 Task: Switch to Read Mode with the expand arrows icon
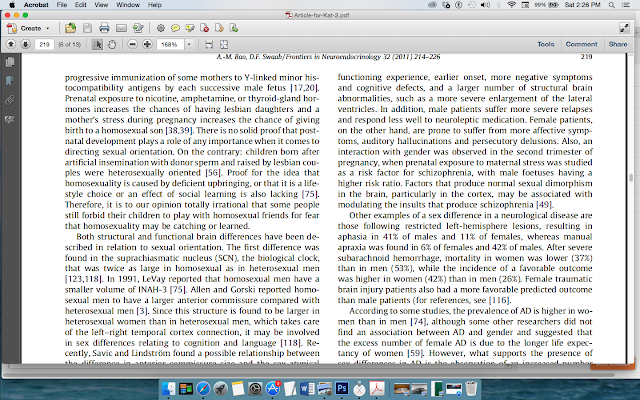(624, 28)
